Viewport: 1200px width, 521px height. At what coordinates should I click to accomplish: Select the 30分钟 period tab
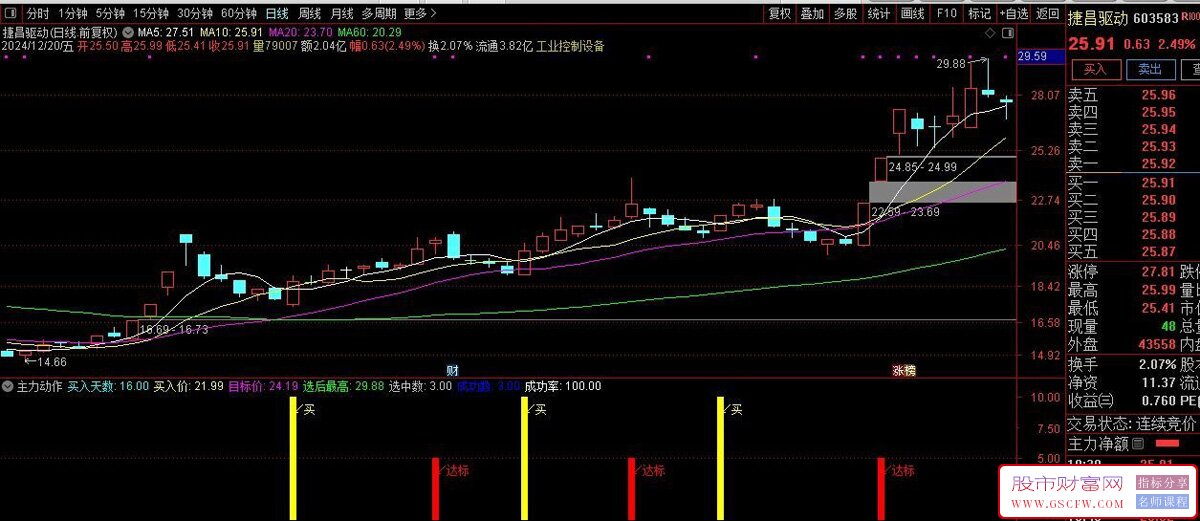coord(195,14)
